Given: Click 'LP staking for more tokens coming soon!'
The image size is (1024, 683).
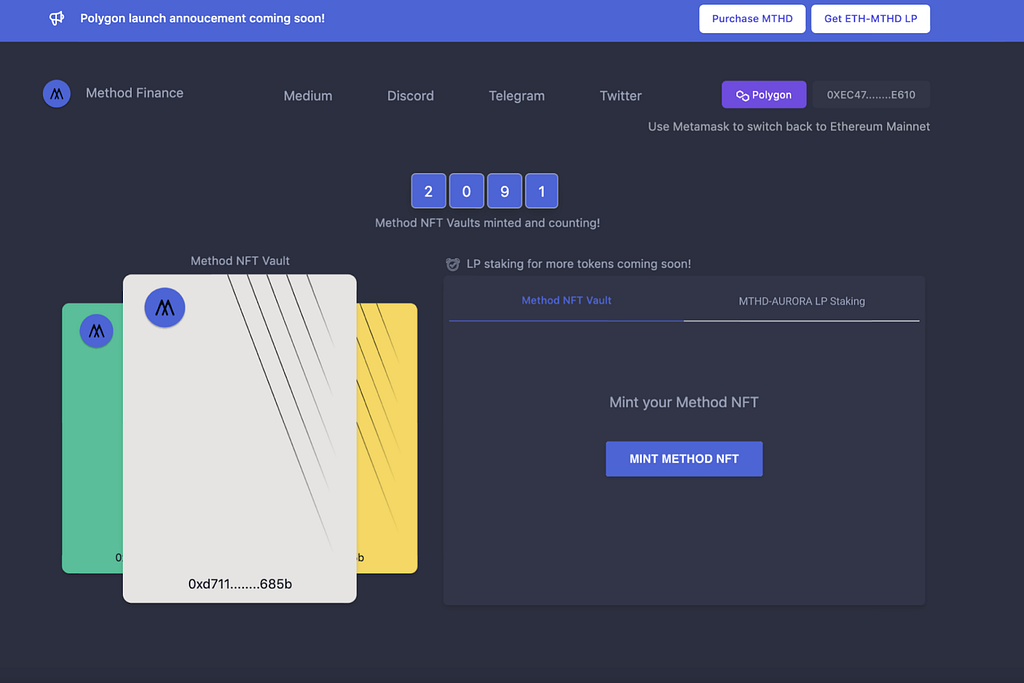Looking at the screenshot, I should click(579, 264).
